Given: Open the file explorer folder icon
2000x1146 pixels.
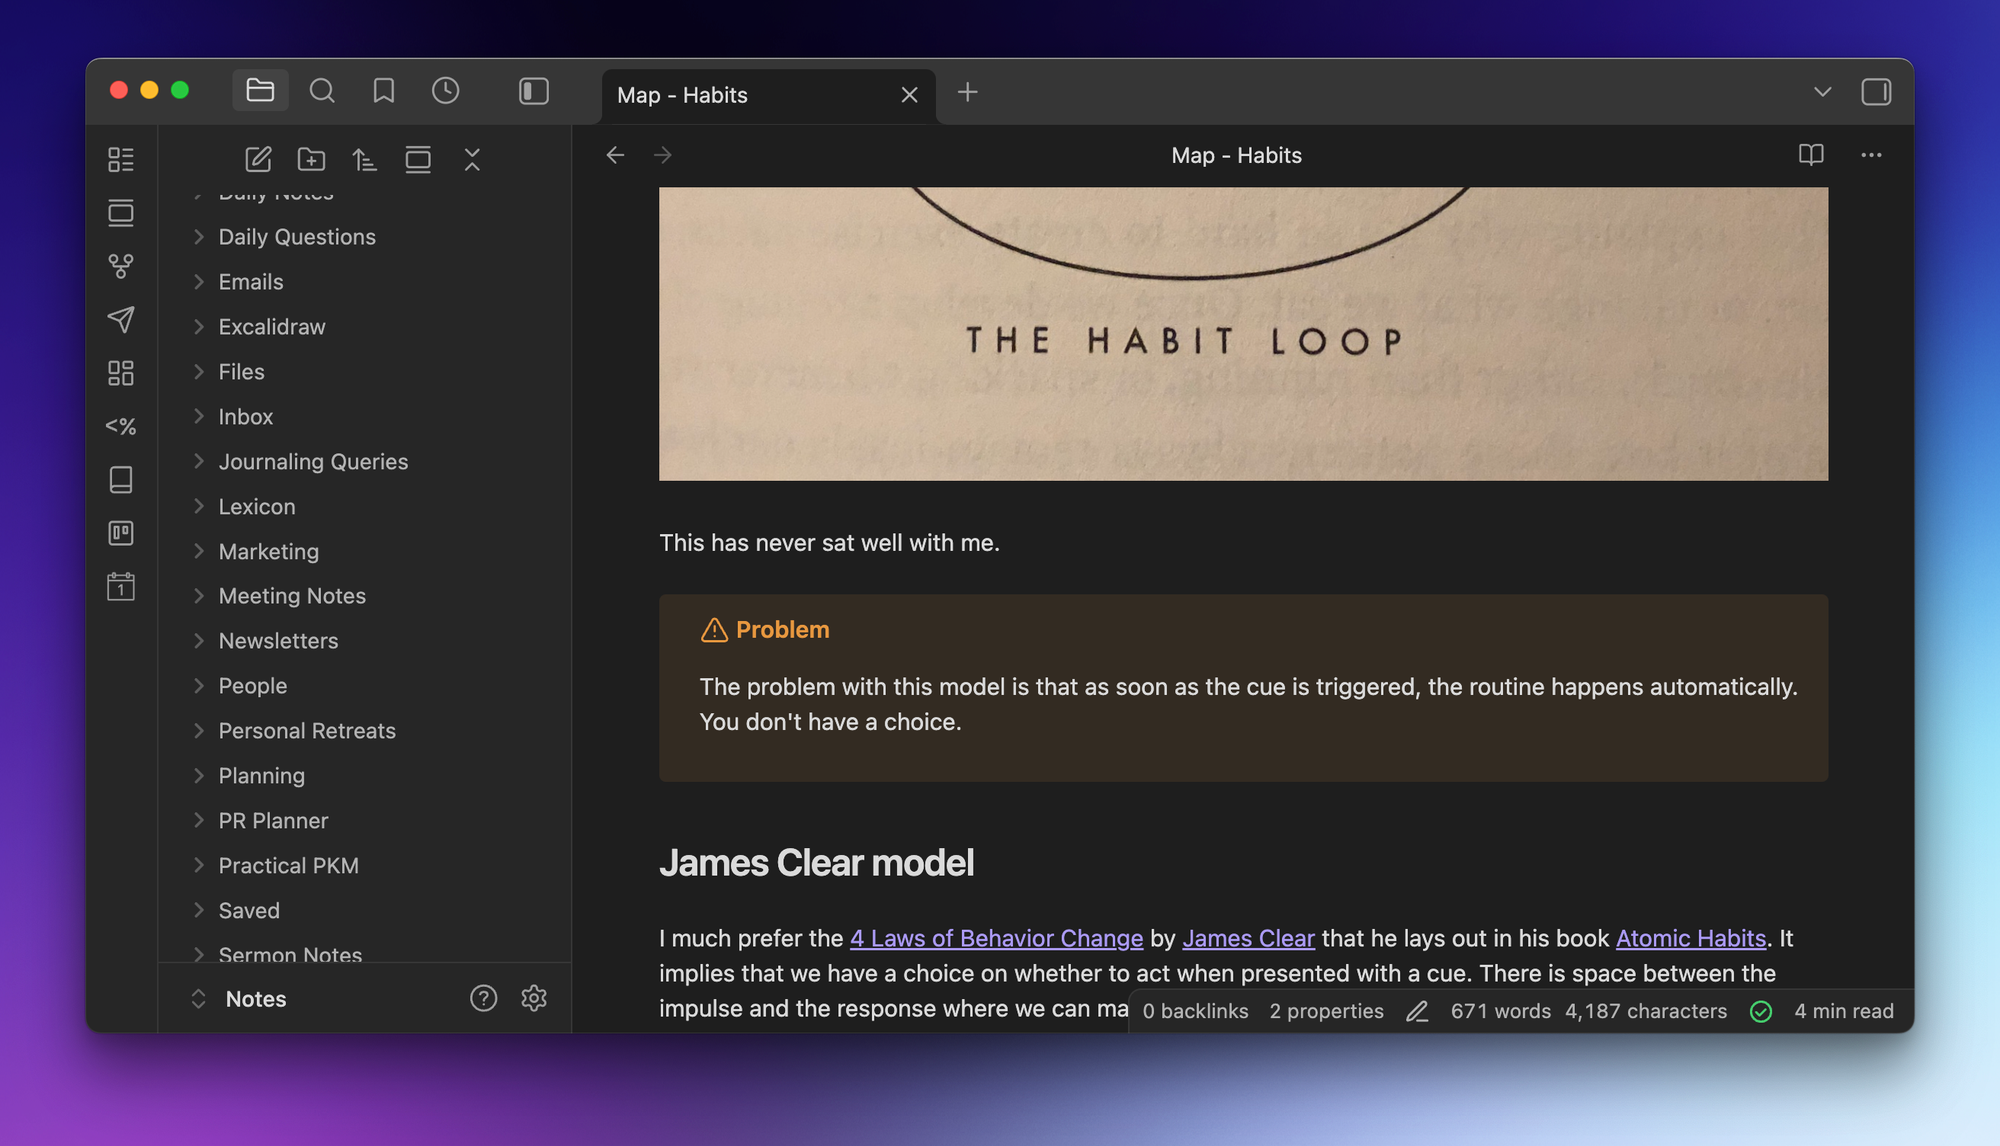Looking at the screenshot, I should tap(260, 91).
